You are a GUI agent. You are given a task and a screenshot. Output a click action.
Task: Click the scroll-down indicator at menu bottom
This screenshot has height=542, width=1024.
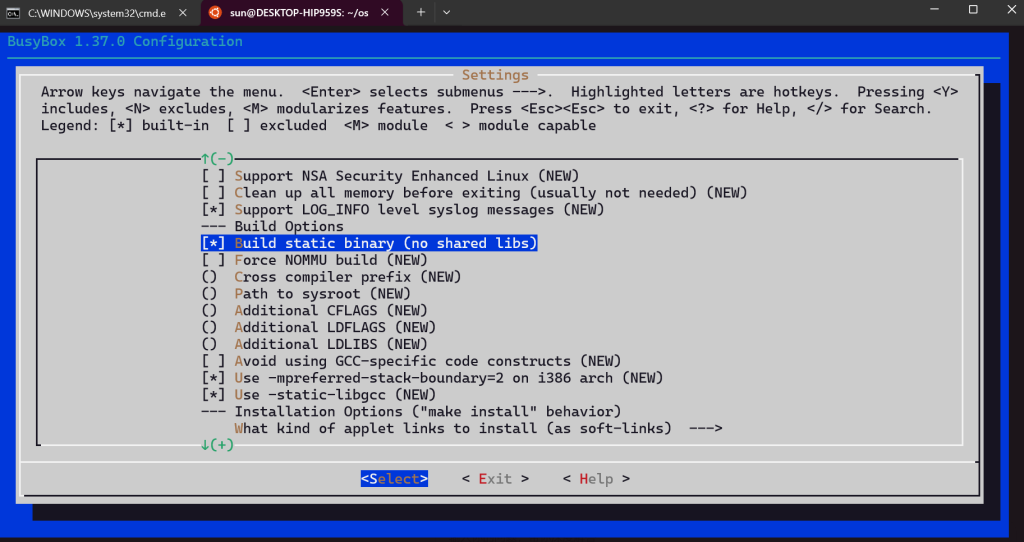click(217, 445)
